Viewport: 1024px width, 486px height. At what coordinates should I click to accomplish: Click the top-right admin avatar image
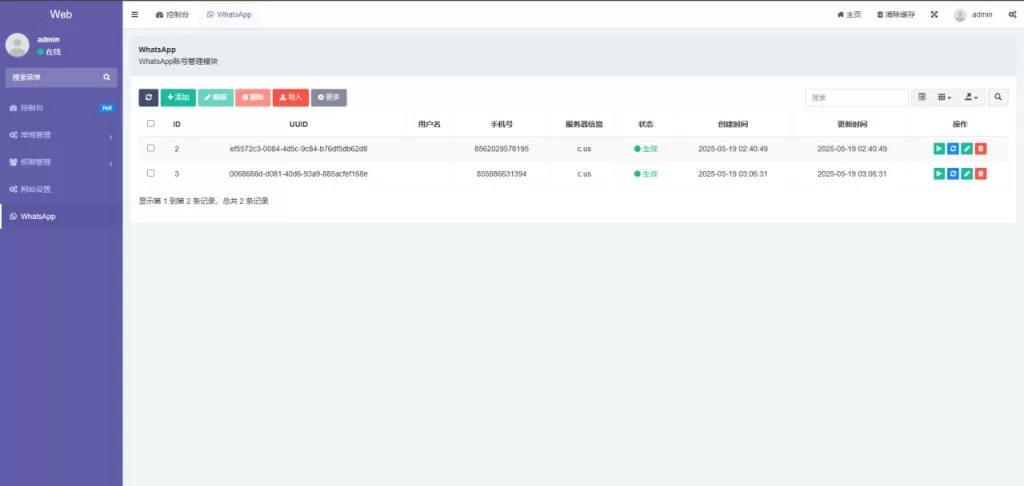pyautogui.click(x=960, y=14)
